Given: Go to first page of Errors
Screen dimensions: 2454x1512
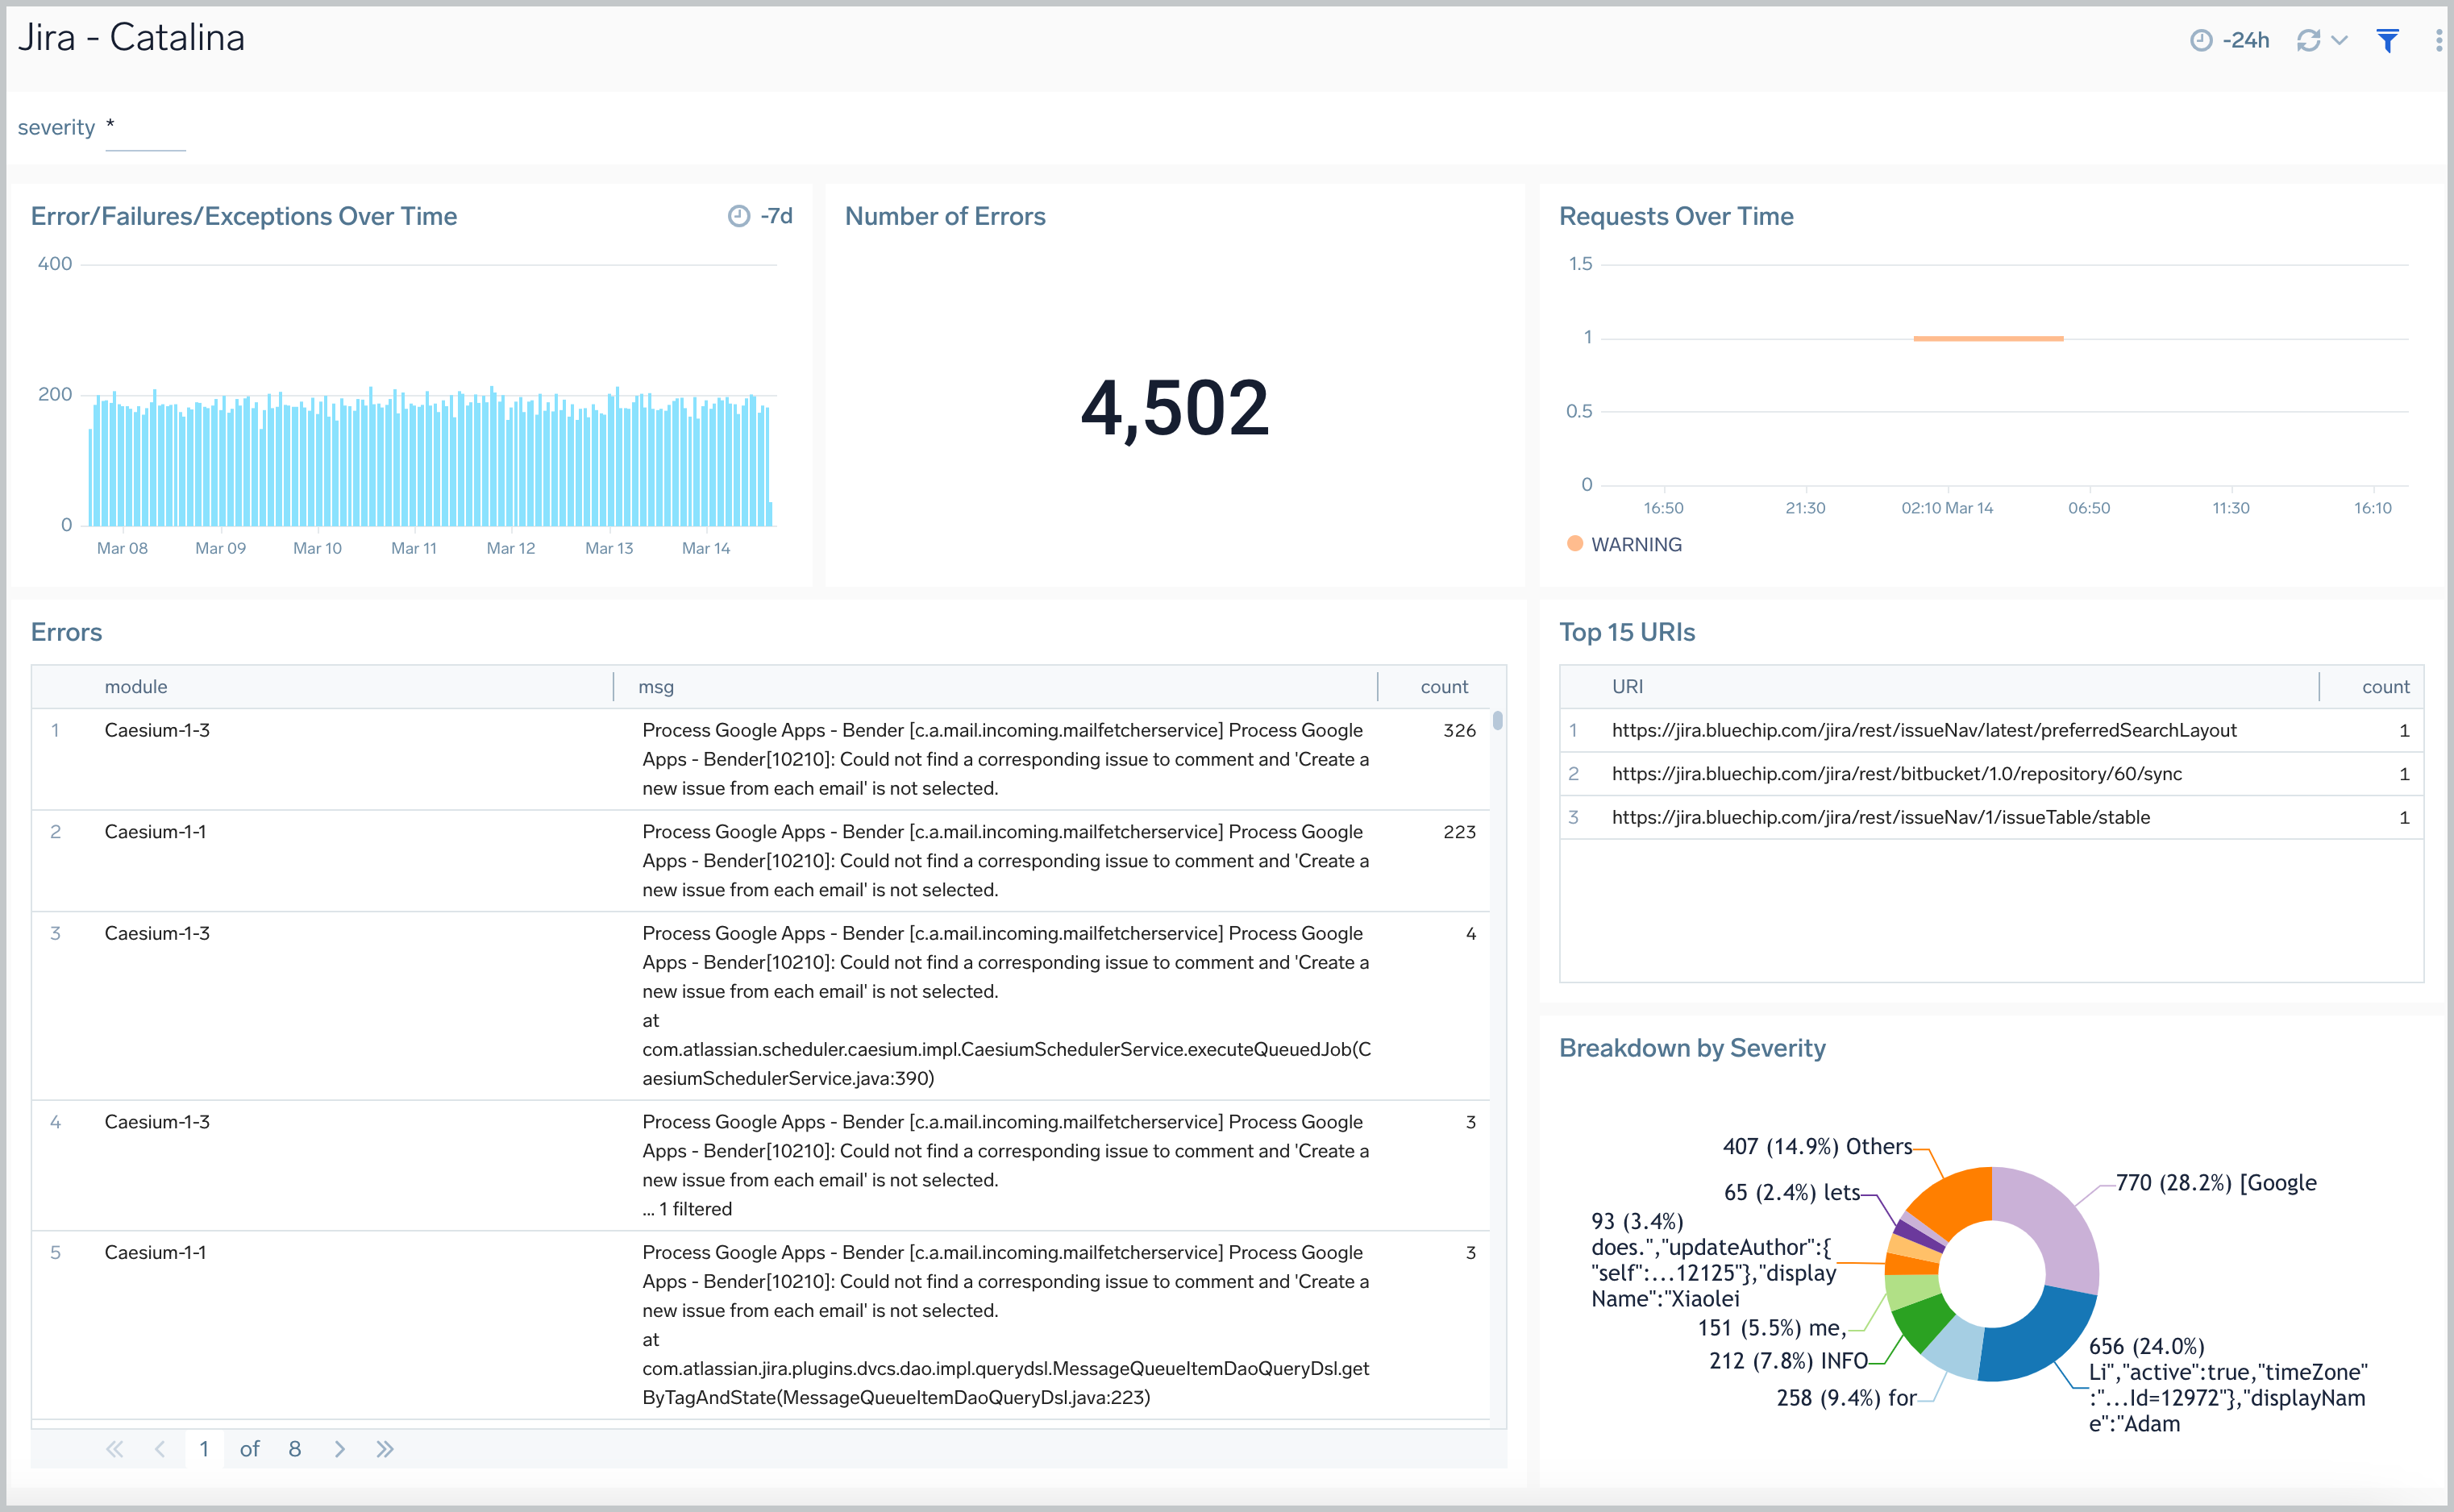Looking at the screenshot, I should [114, 1448].
